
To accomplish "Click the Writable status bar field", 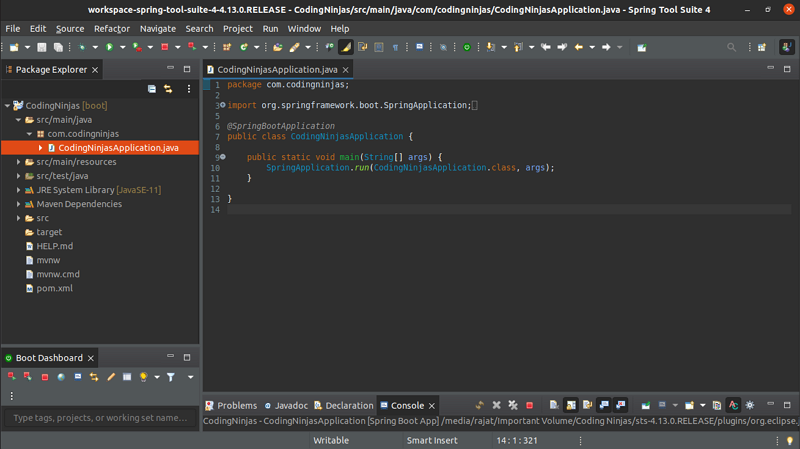I will tap(331, 440).
